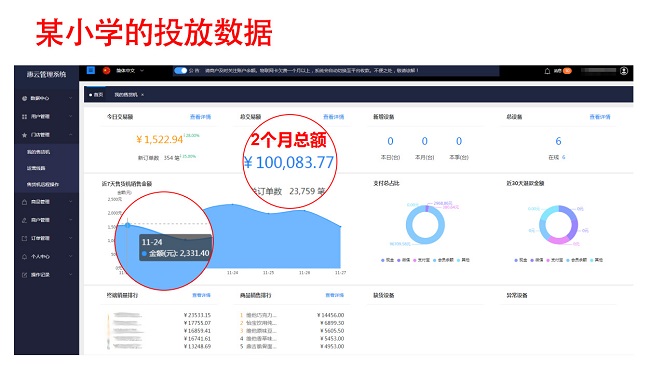Click the 11-25 label on the chart axis
The image size is (650, 366).
[269, 273]
